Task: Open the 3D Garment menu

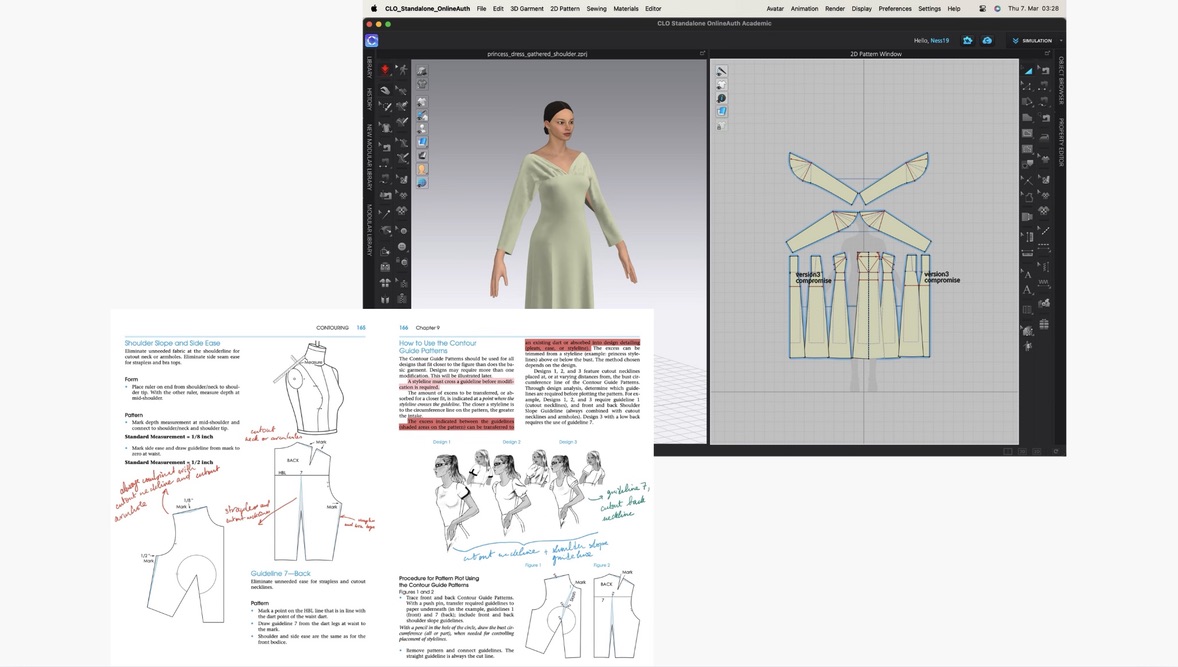Action: pyautogui.click(x=525, y=8)
